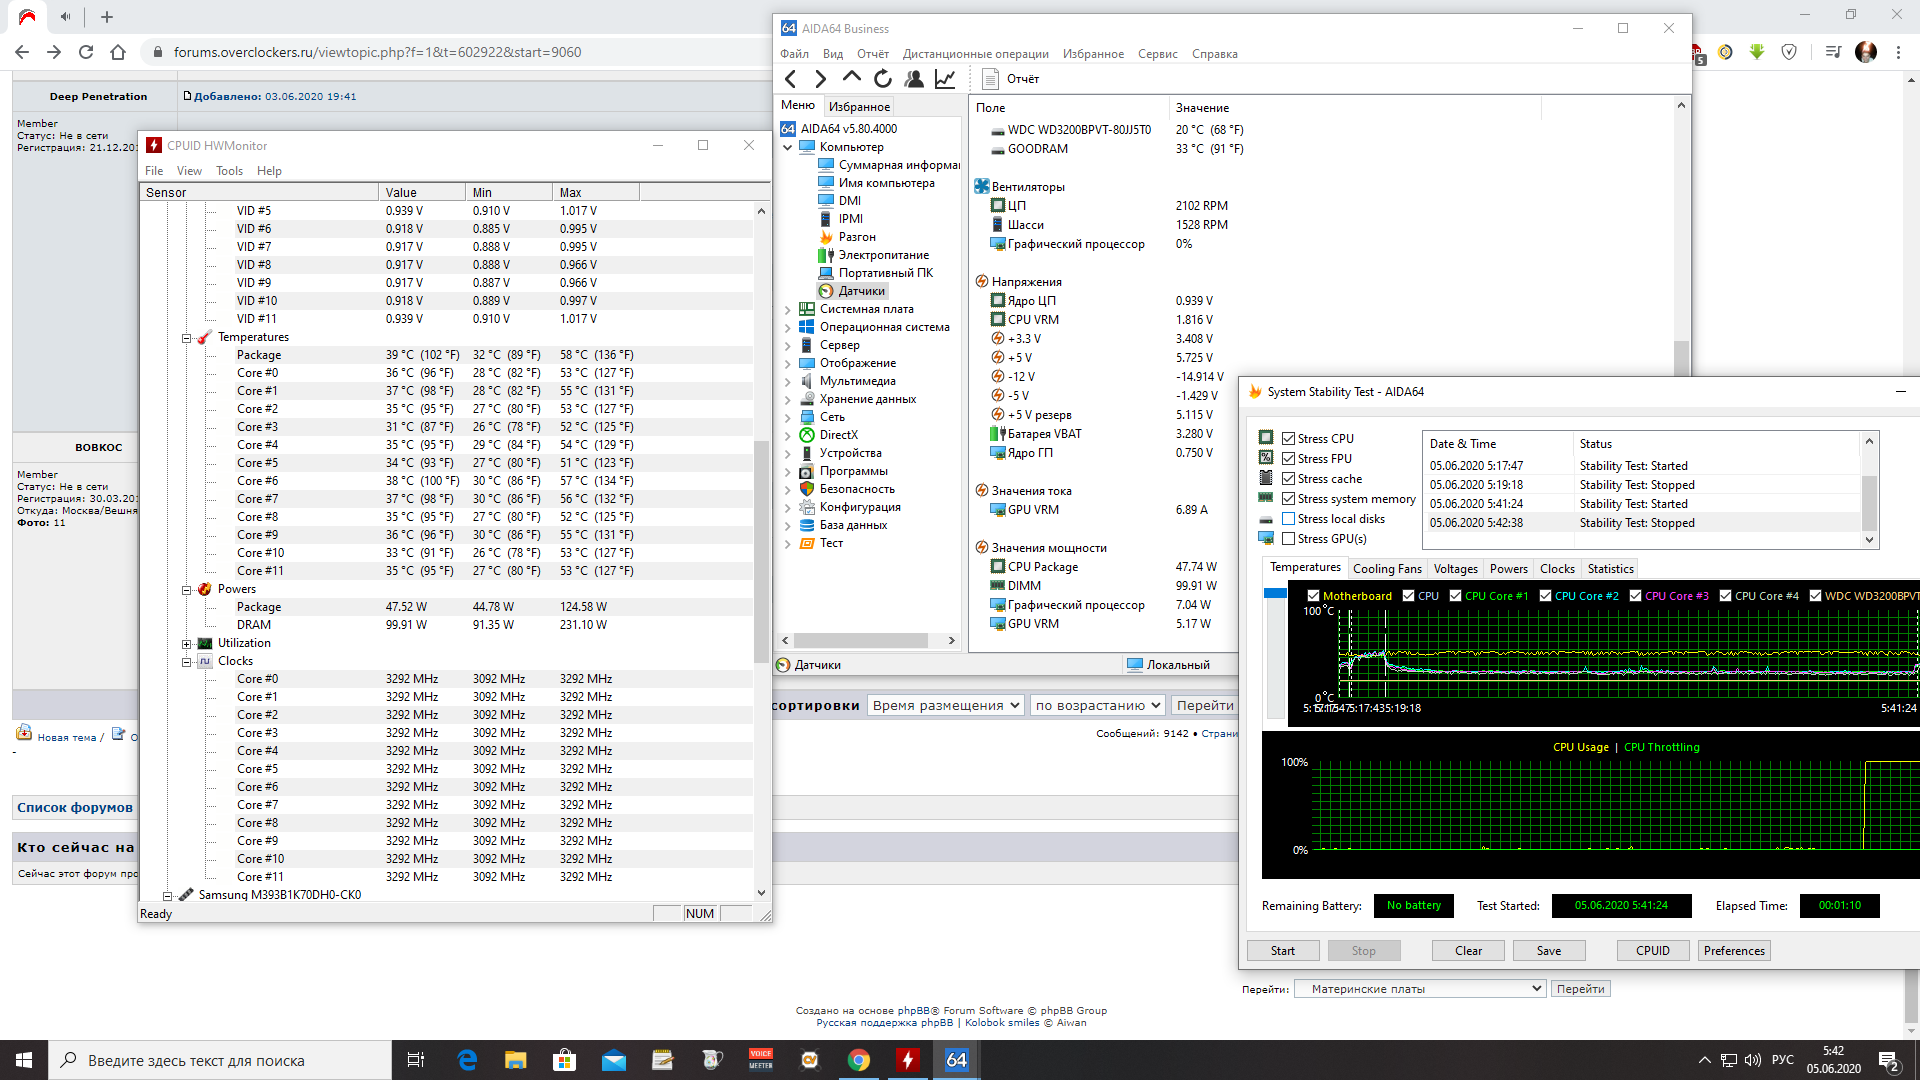Expand the Системная плата tree node
Image resolution: width=1920 pixels, height=1080 pixels.
coord(787,310)
